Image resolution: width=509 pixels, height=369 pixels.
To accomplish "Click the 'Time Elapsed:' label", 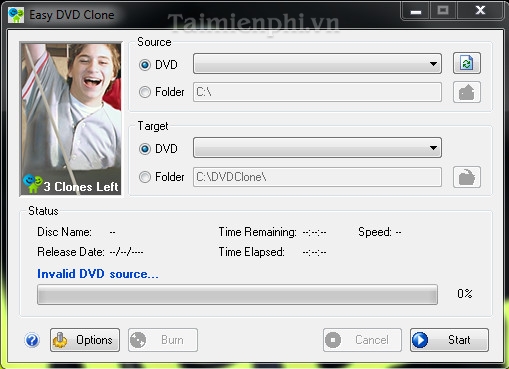I will 252,252.
